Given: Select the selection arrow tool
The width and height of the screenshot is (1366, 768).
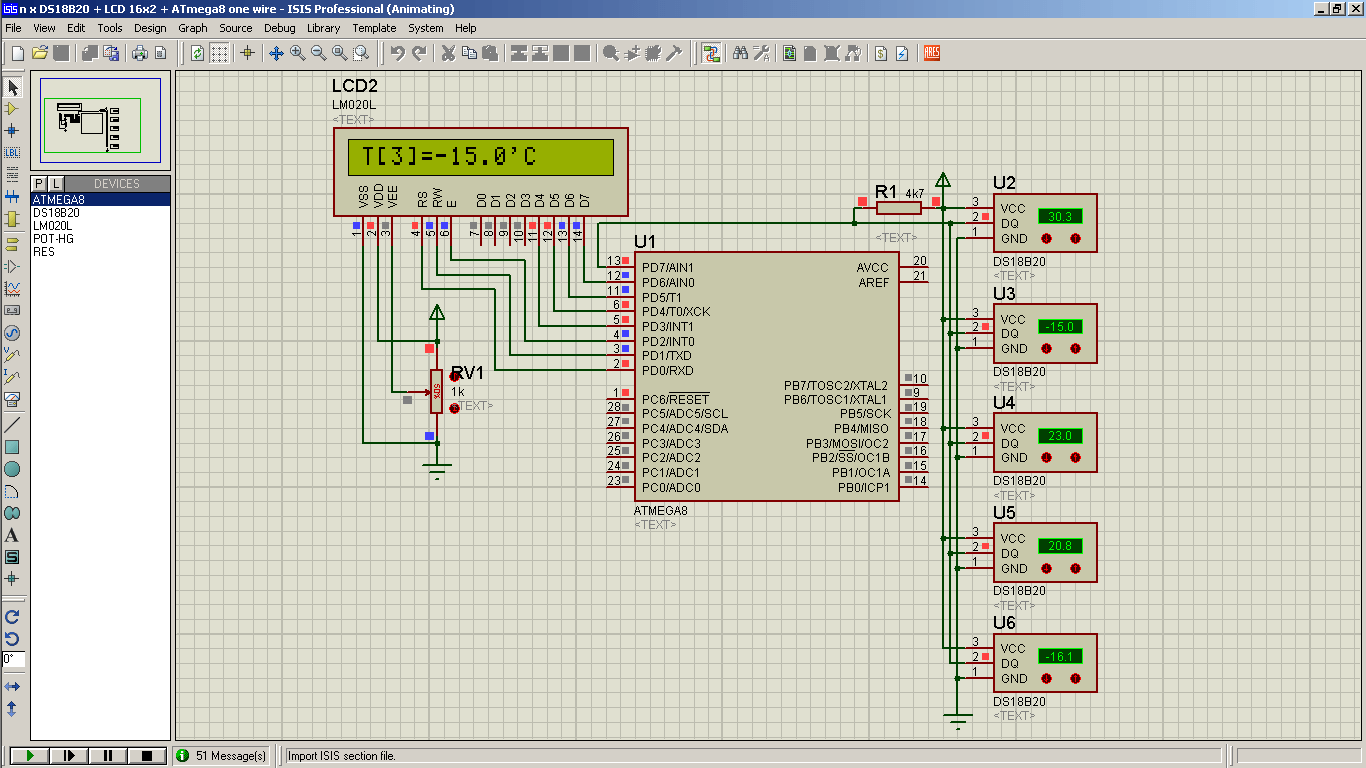Looking at the screenshot, I should (12, 87).
